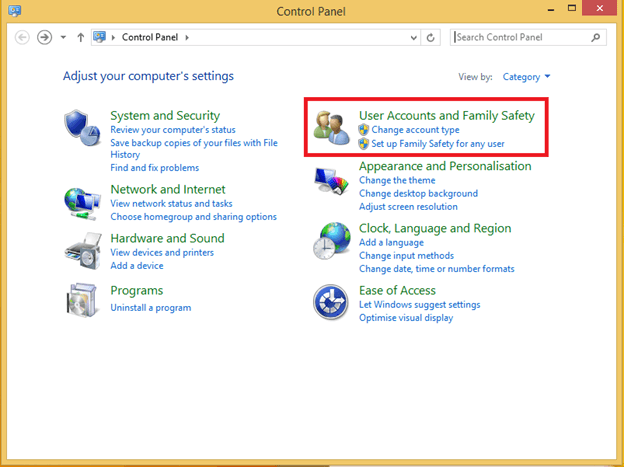This screenshot has width=624, height=467.
Task: Click shield icon beside Set up Family Safety
Action: (363, 144)
